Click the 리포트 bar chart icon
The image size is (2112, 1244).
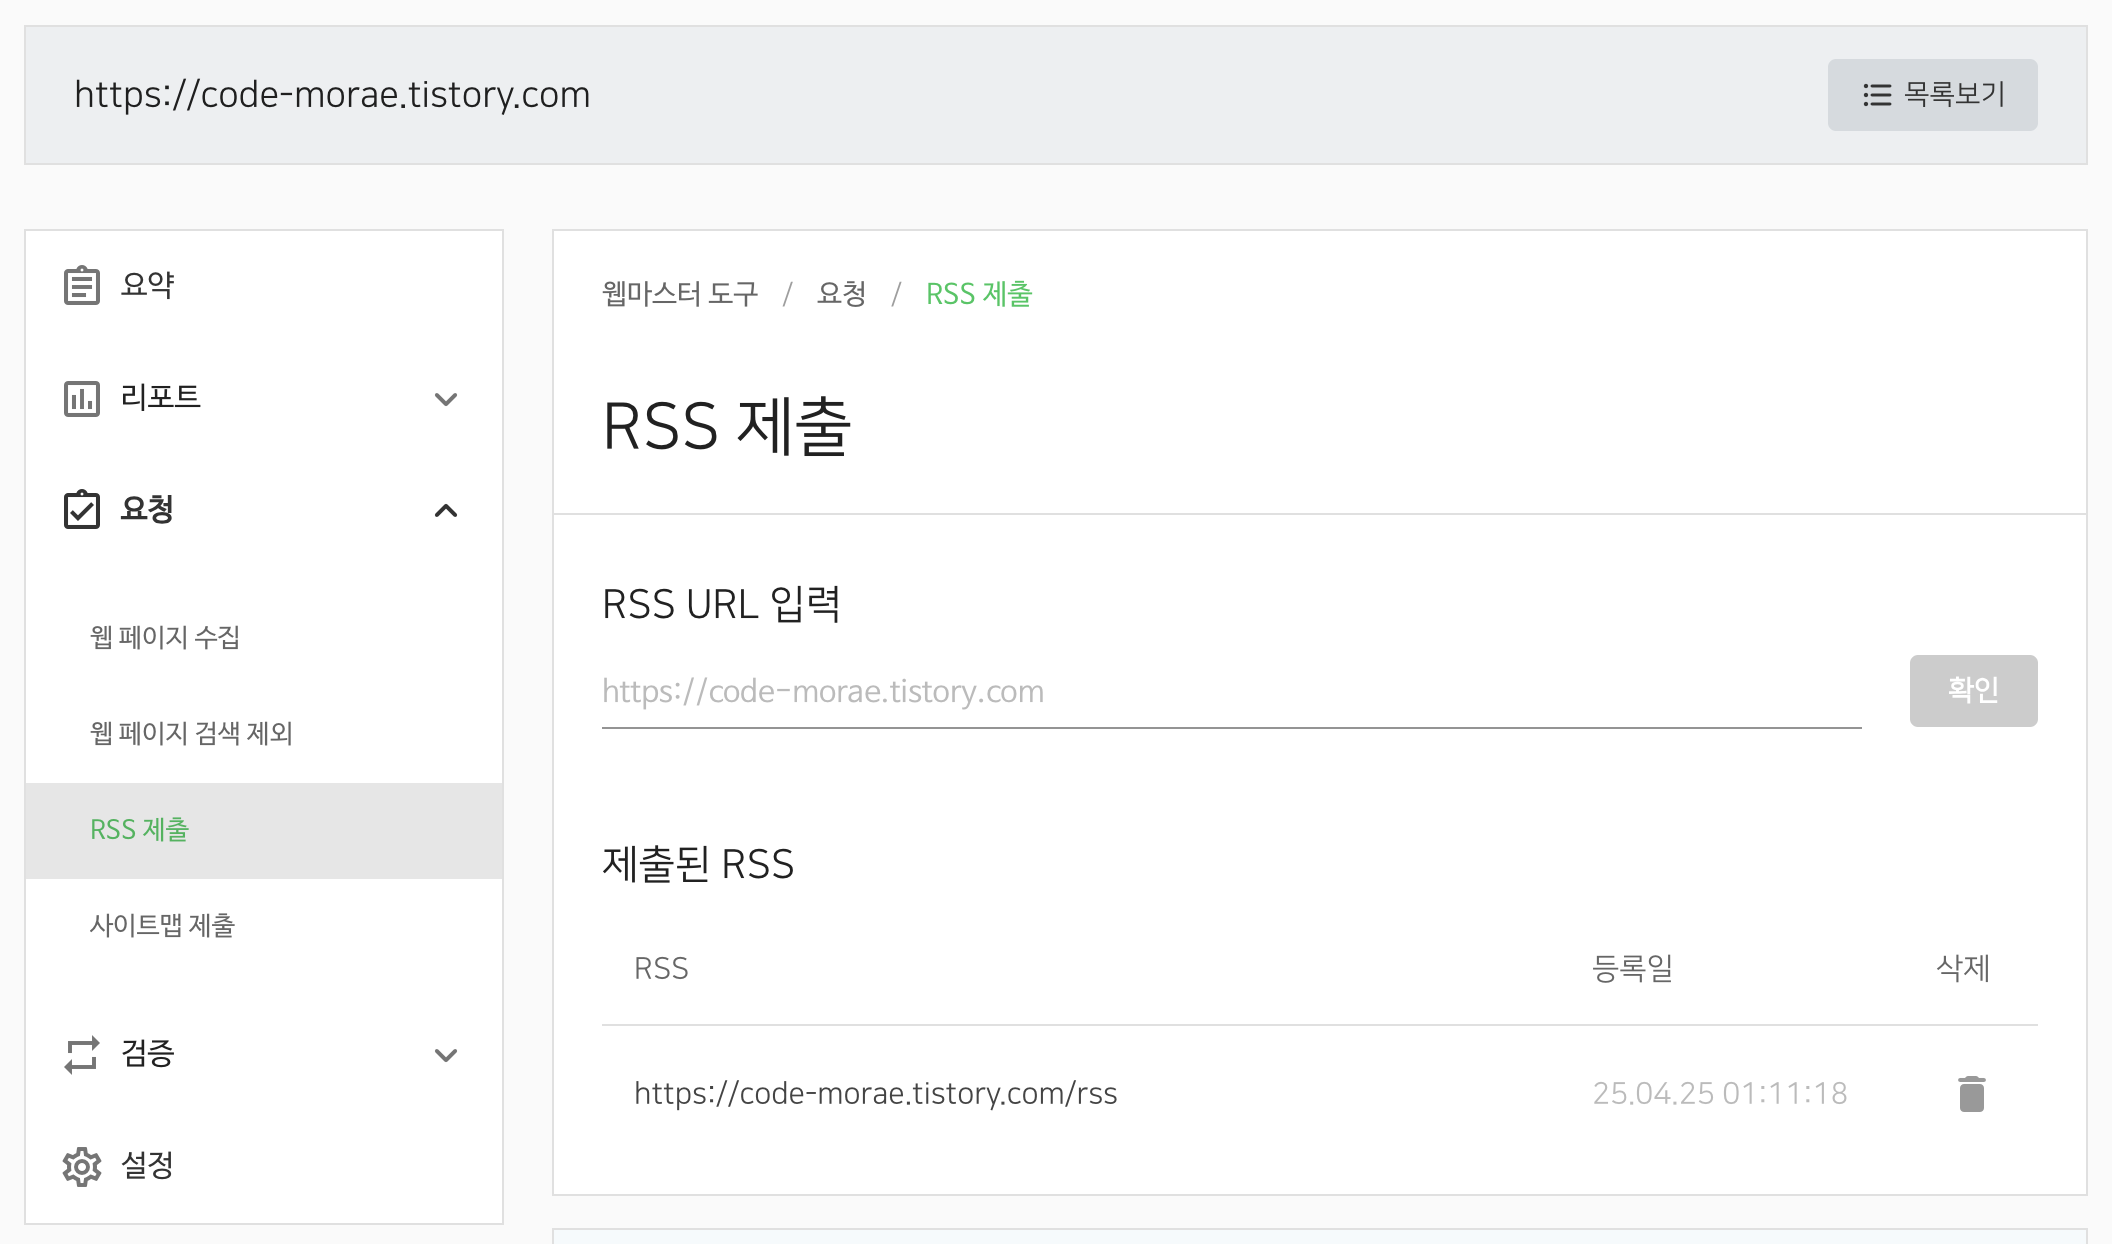[x=82, y=398]
